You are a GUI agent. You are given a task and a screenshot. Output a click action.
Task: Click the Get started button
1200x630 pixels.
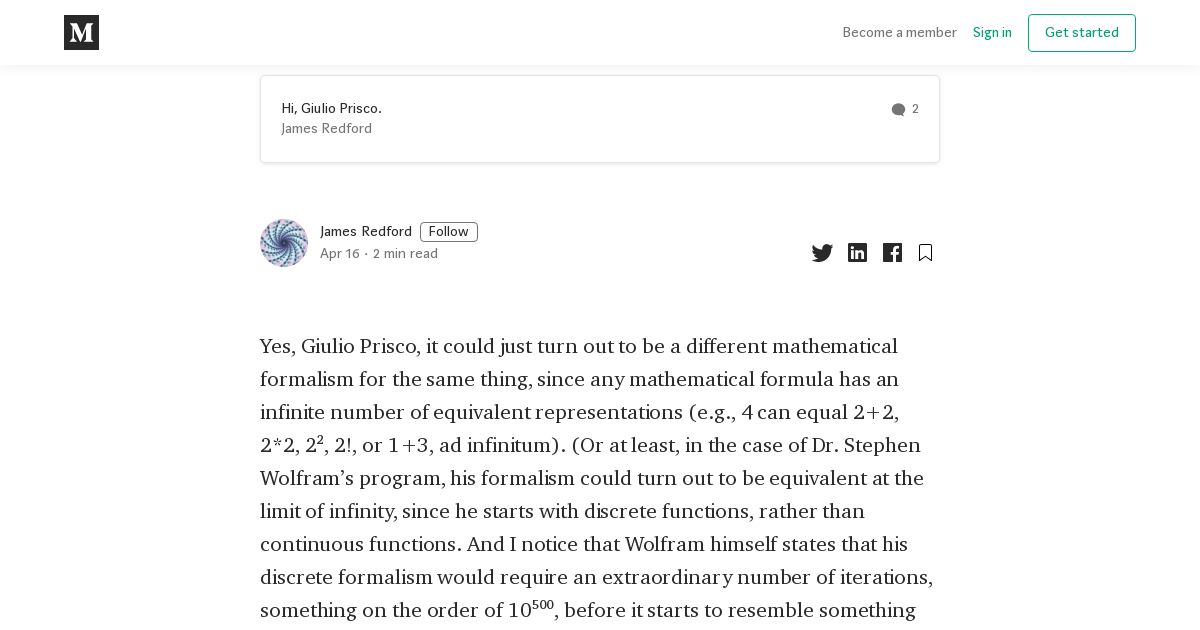(x=1082, y=33)
